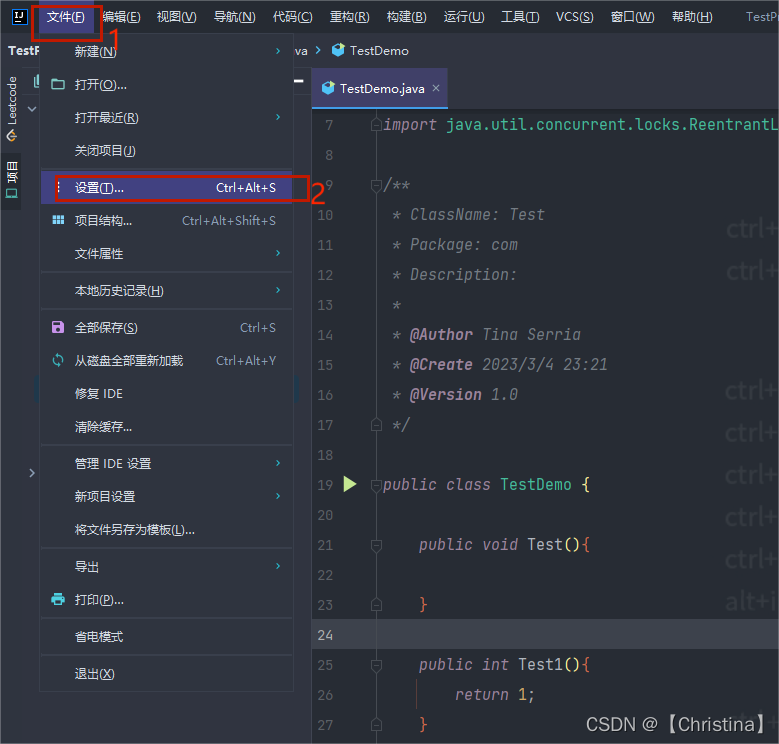Image resolution: width=779 pixels, height=744 pixels.
Task: Click the TestDemo breadcrumb item
Action: click(x=370, y=50)
